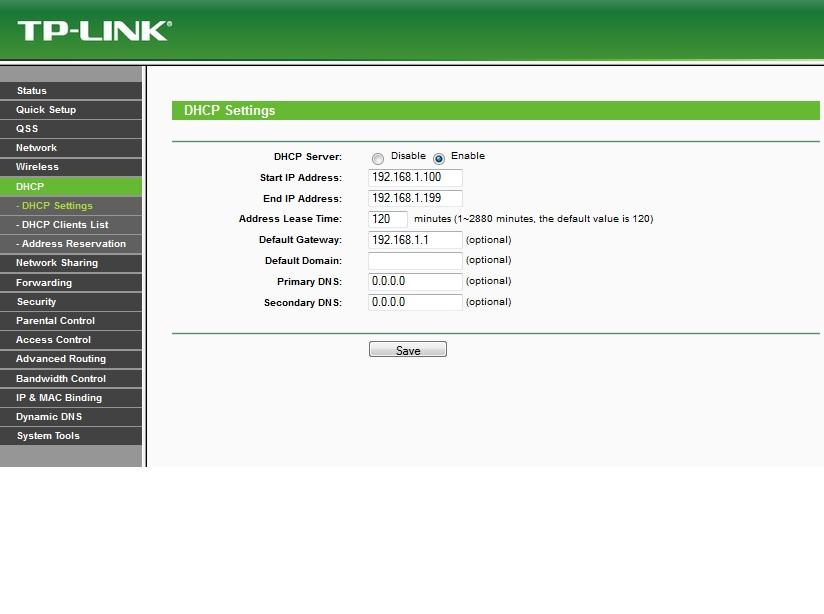Click the empty Default Domain field

click(415, 261)
